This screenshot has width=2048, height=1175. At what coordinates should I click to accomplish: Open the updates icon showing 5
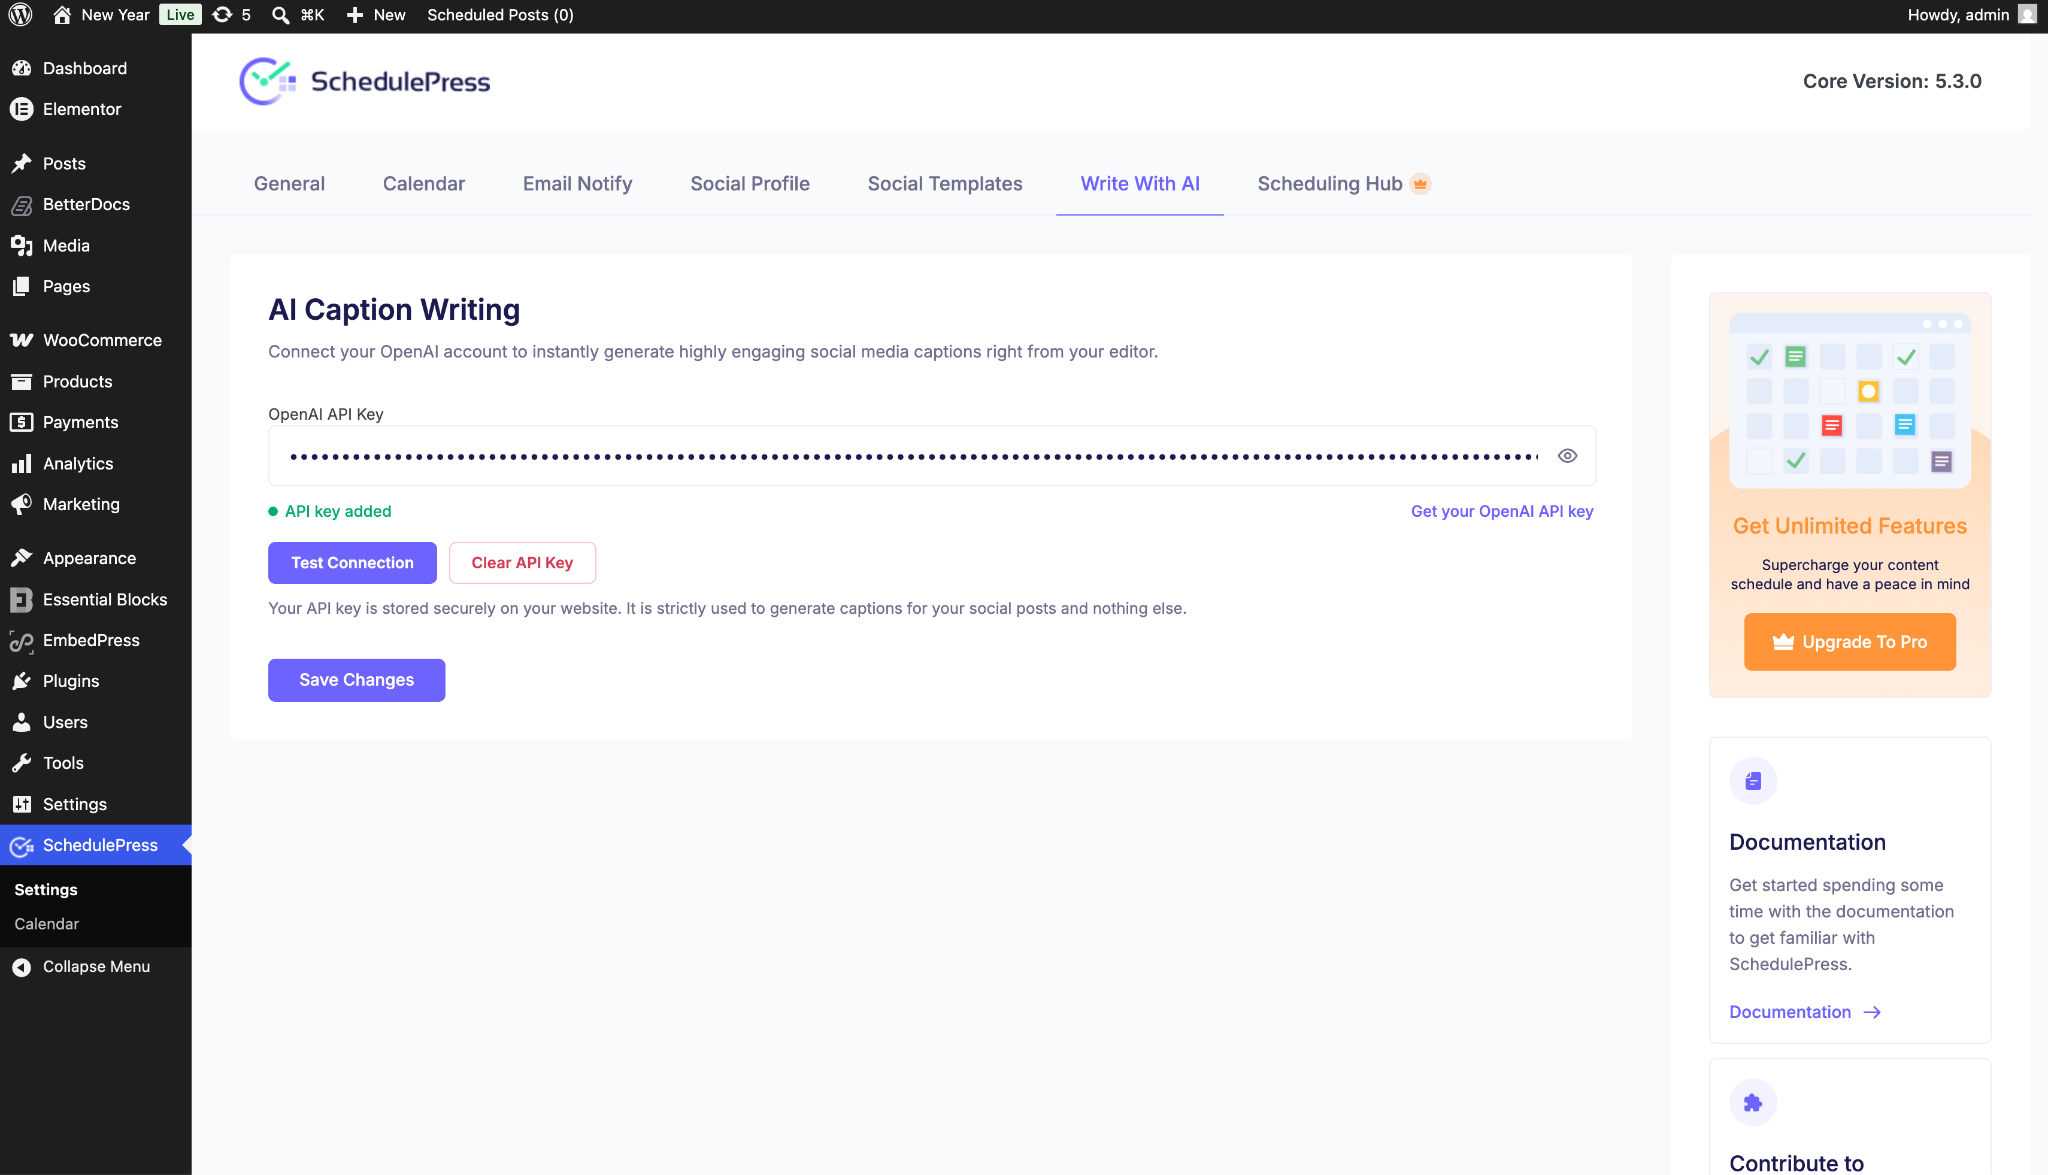click(232, 15)
